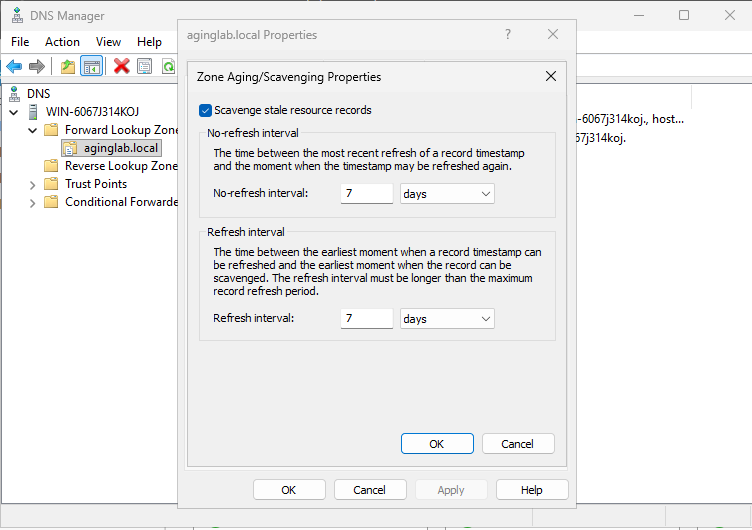
Task: Select the WIN-6067J314KOJ server node
Action: (92, 112)
